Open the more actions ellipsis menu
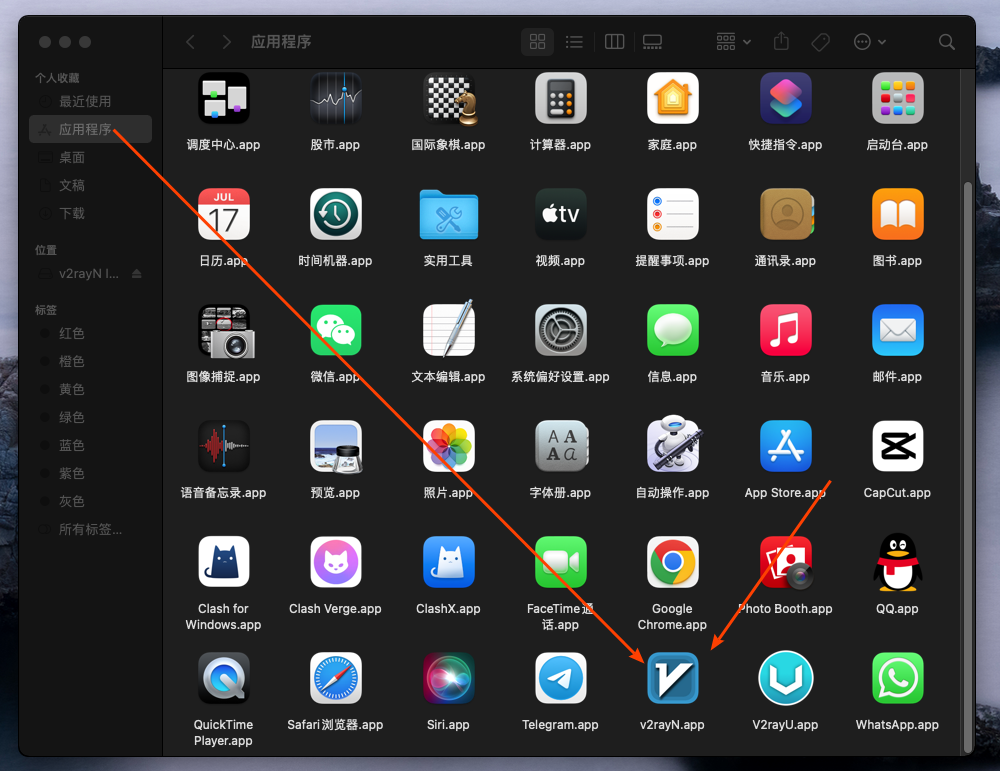Viewport: 1000px width, 771px height. click(870, 41)
